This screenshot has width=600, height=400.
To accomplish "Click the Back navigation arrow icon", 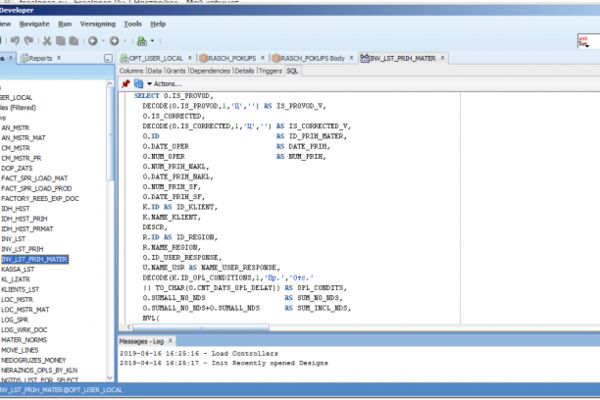I will click(93, 41).
